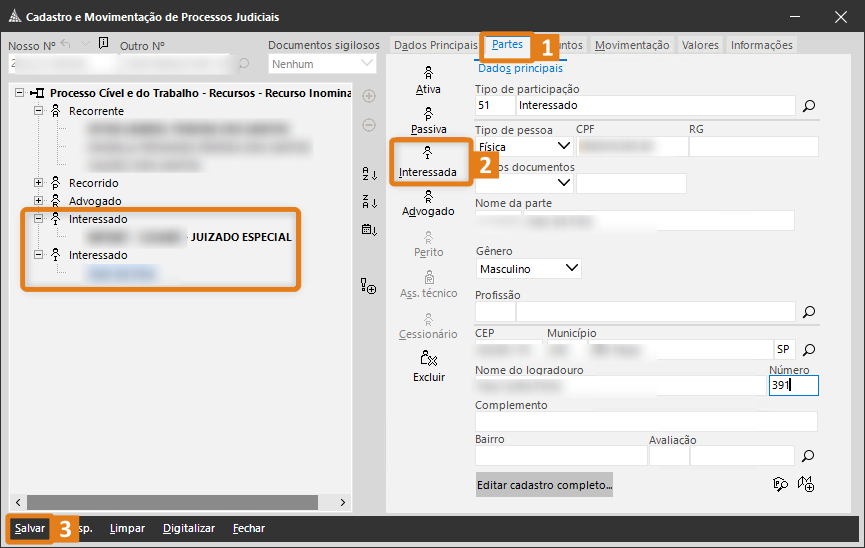Click Excluir to delete the party

pyautogui.click(x=428, y=367)
